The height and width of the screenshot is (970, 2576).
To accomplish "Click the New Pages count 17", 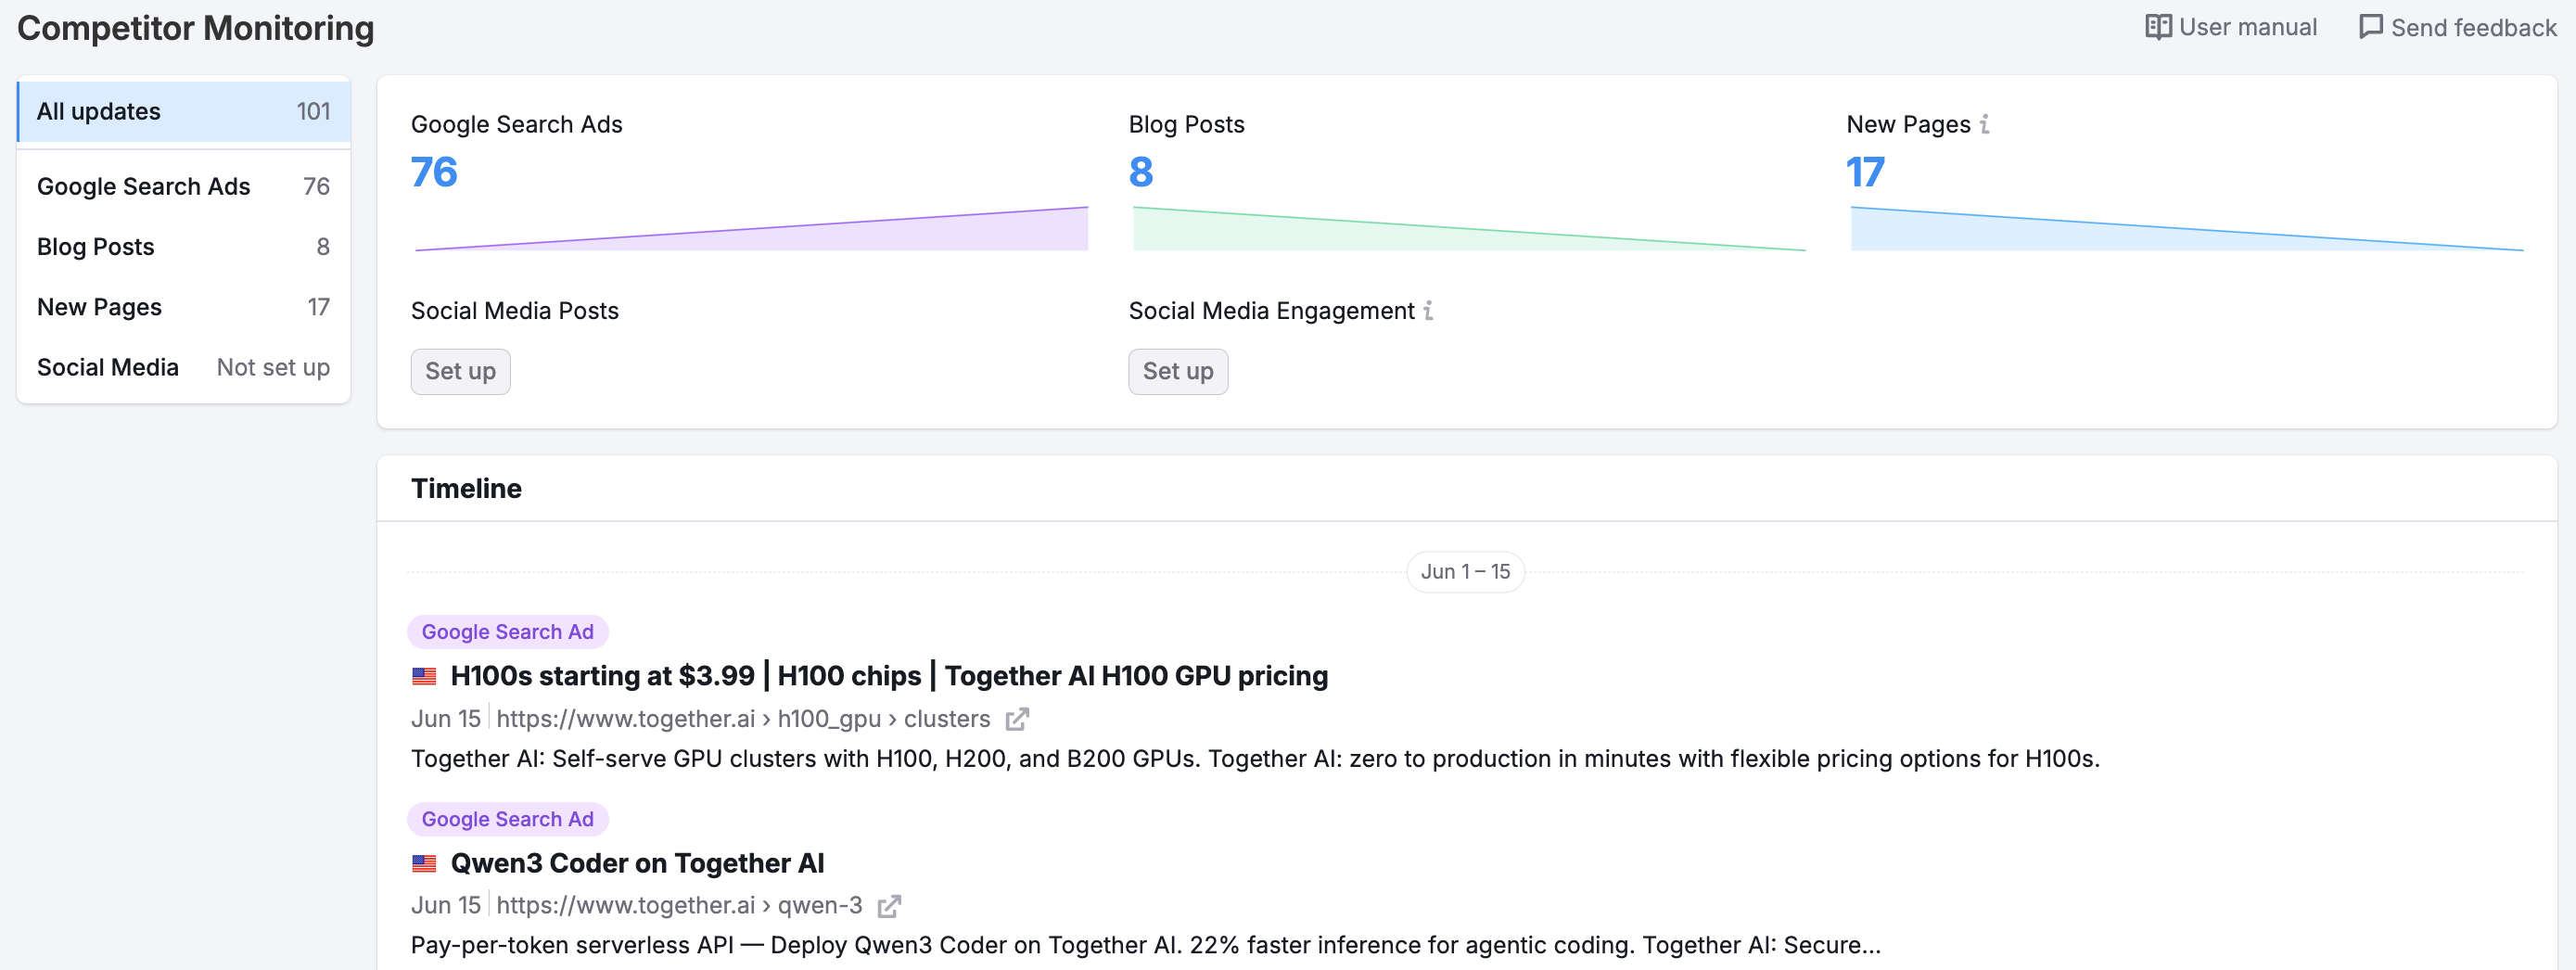I will (1865, 172).
